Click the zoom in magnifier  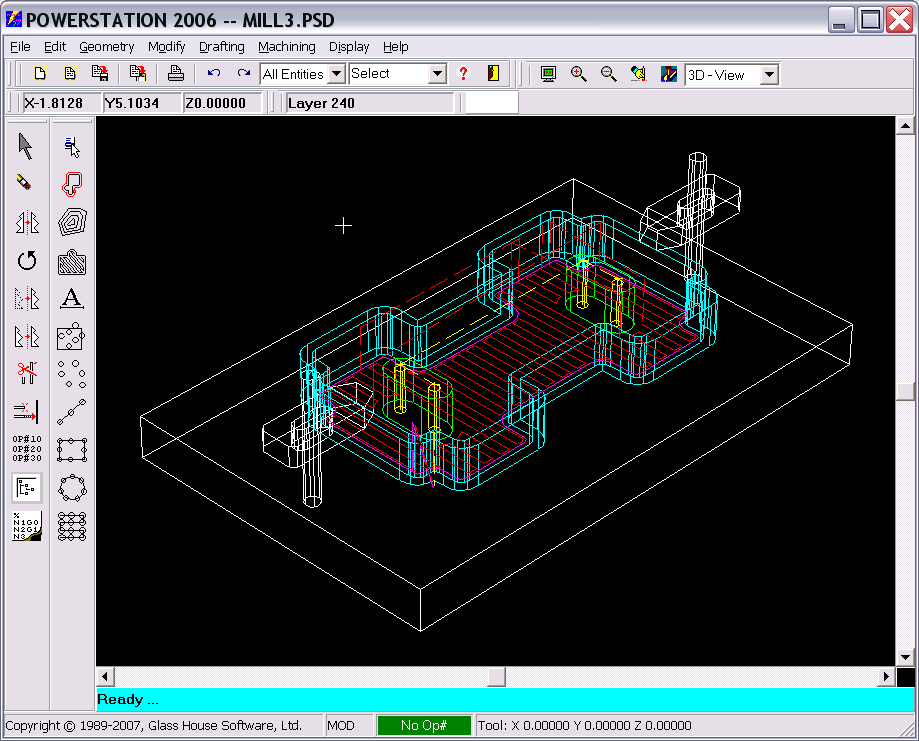tap(578, 74)
